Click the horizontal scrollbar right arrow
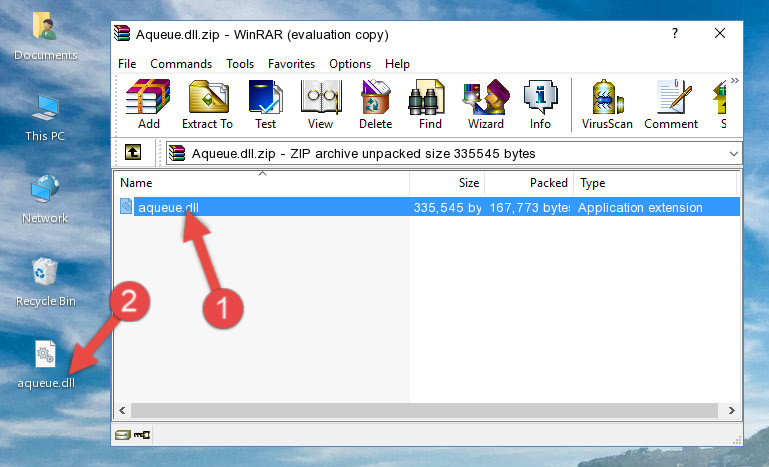769x467 pixels. click(731, 410)
